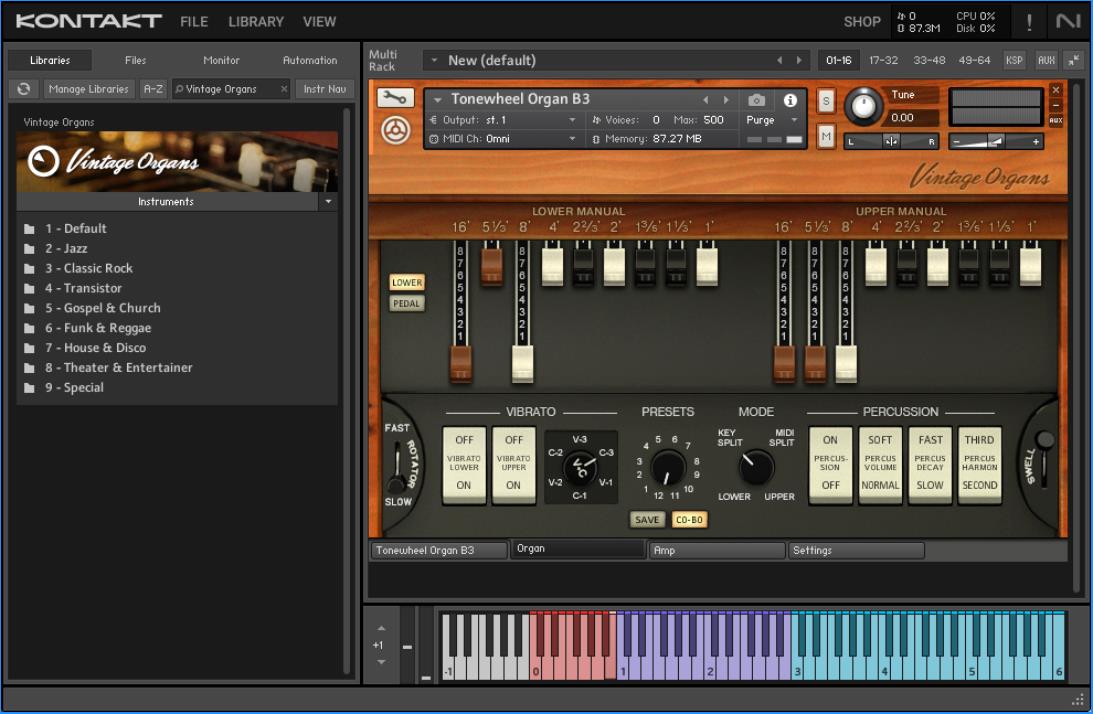This screenshot has width=1093, height=714.
Task: Click the exclamation panic icon
Action: click(1030, 21)
